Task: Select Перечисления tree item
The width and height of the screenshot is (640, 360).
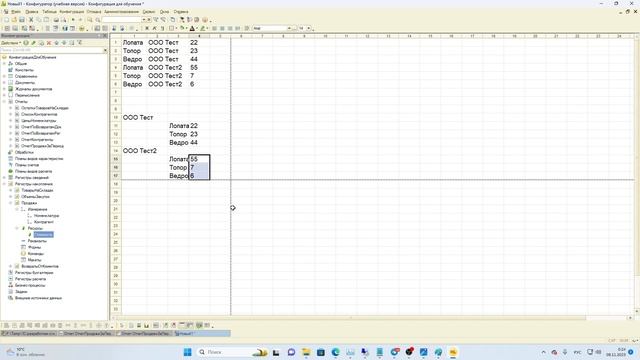Action: click(x=27, y=95)
